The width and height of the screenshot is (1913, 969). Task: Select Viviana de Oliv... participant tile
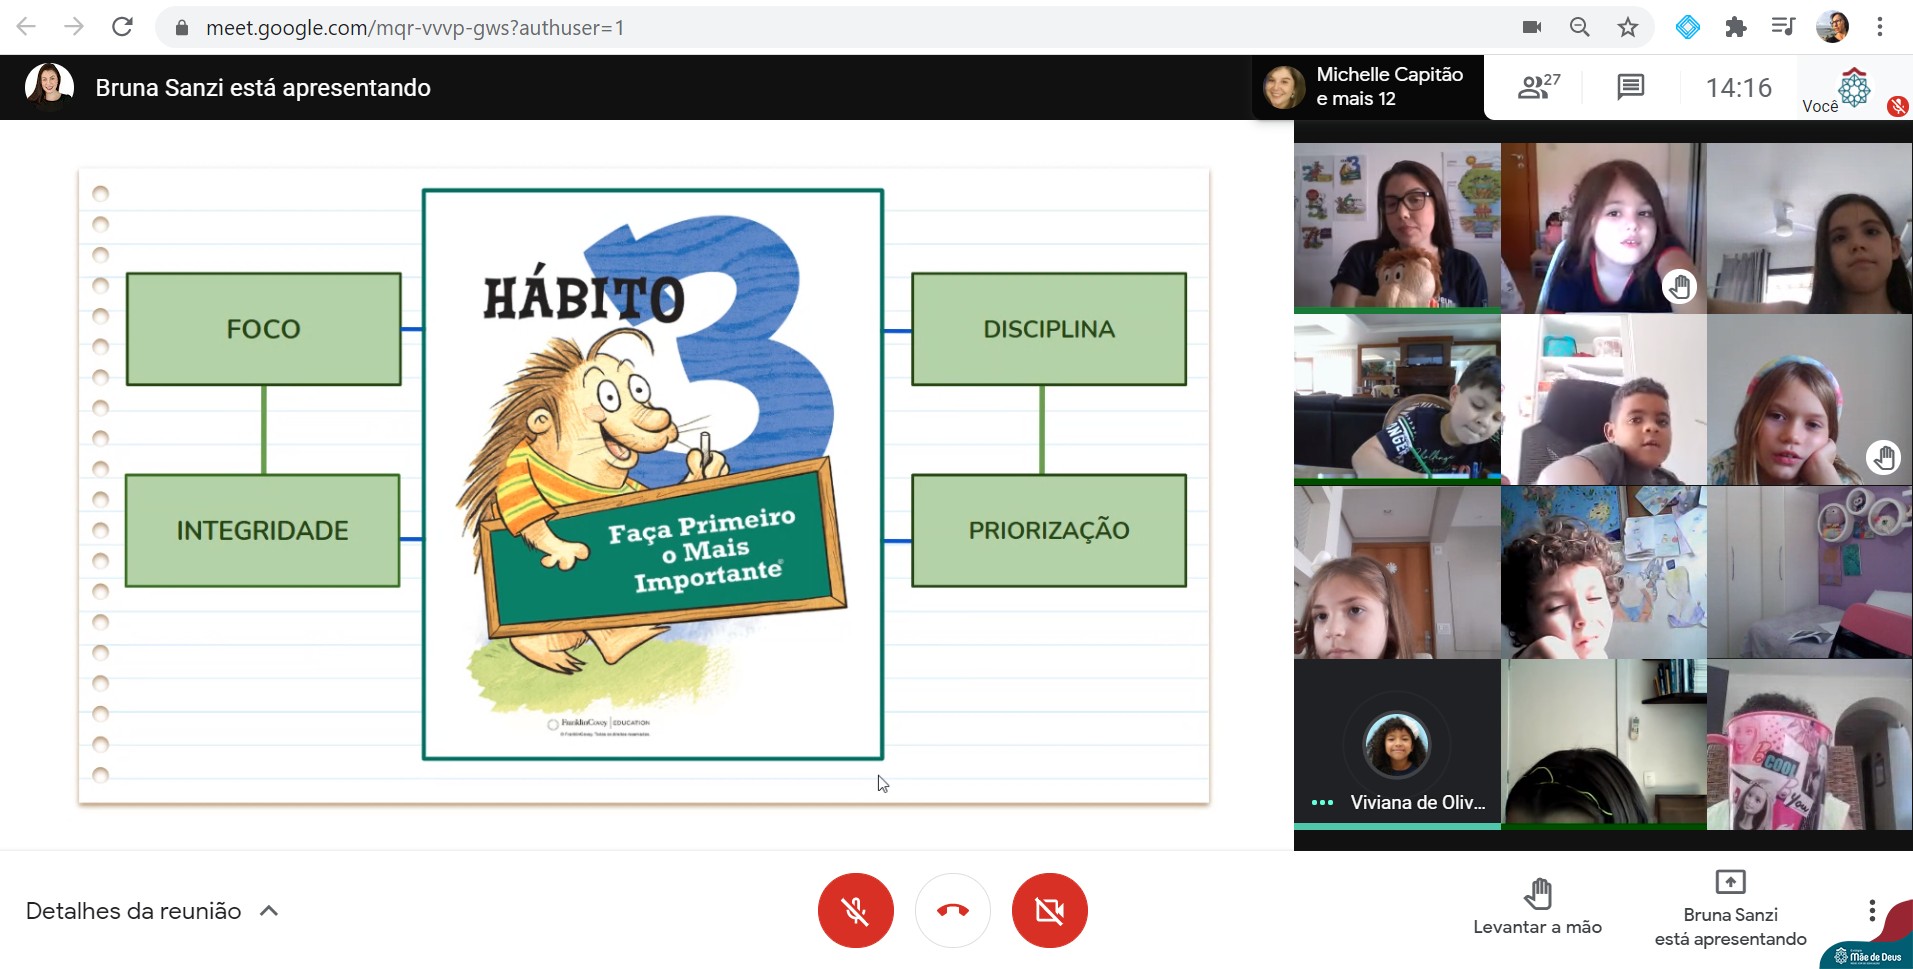1397,744
